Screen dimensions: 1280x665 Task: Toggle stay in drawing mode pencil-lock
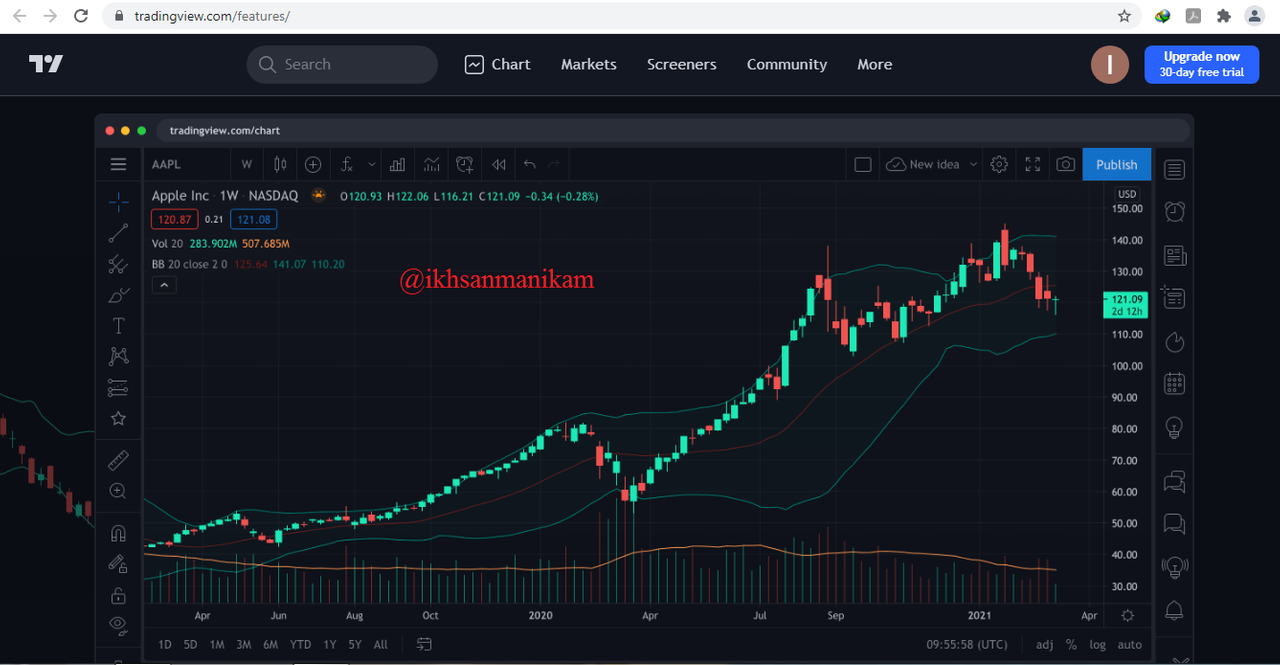coord(118,564)
